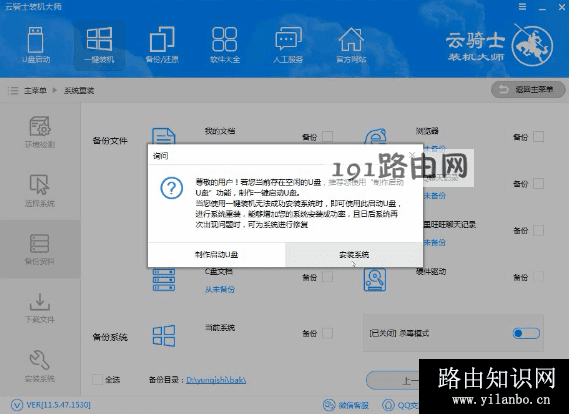This screenshot has height=414, width=569.
Task: Click the 硬件驱动 hard disk icon
Action: [x=374, y=280]
